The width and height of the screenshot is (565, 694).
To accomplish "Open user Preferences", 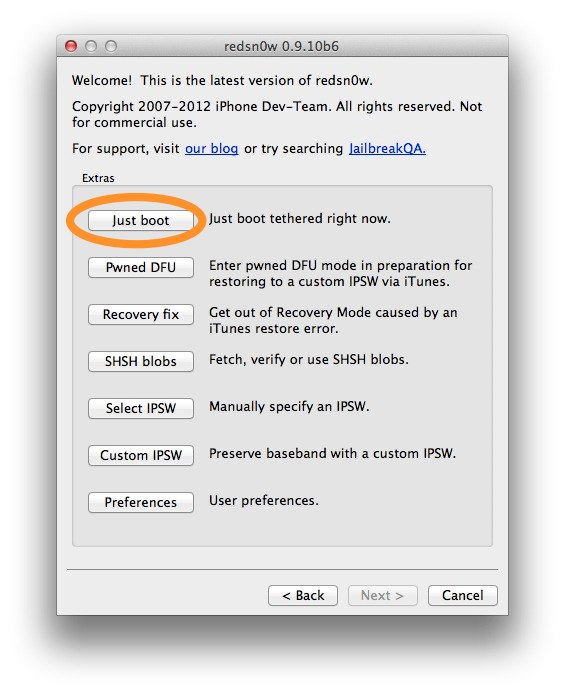I will (141, 502).
